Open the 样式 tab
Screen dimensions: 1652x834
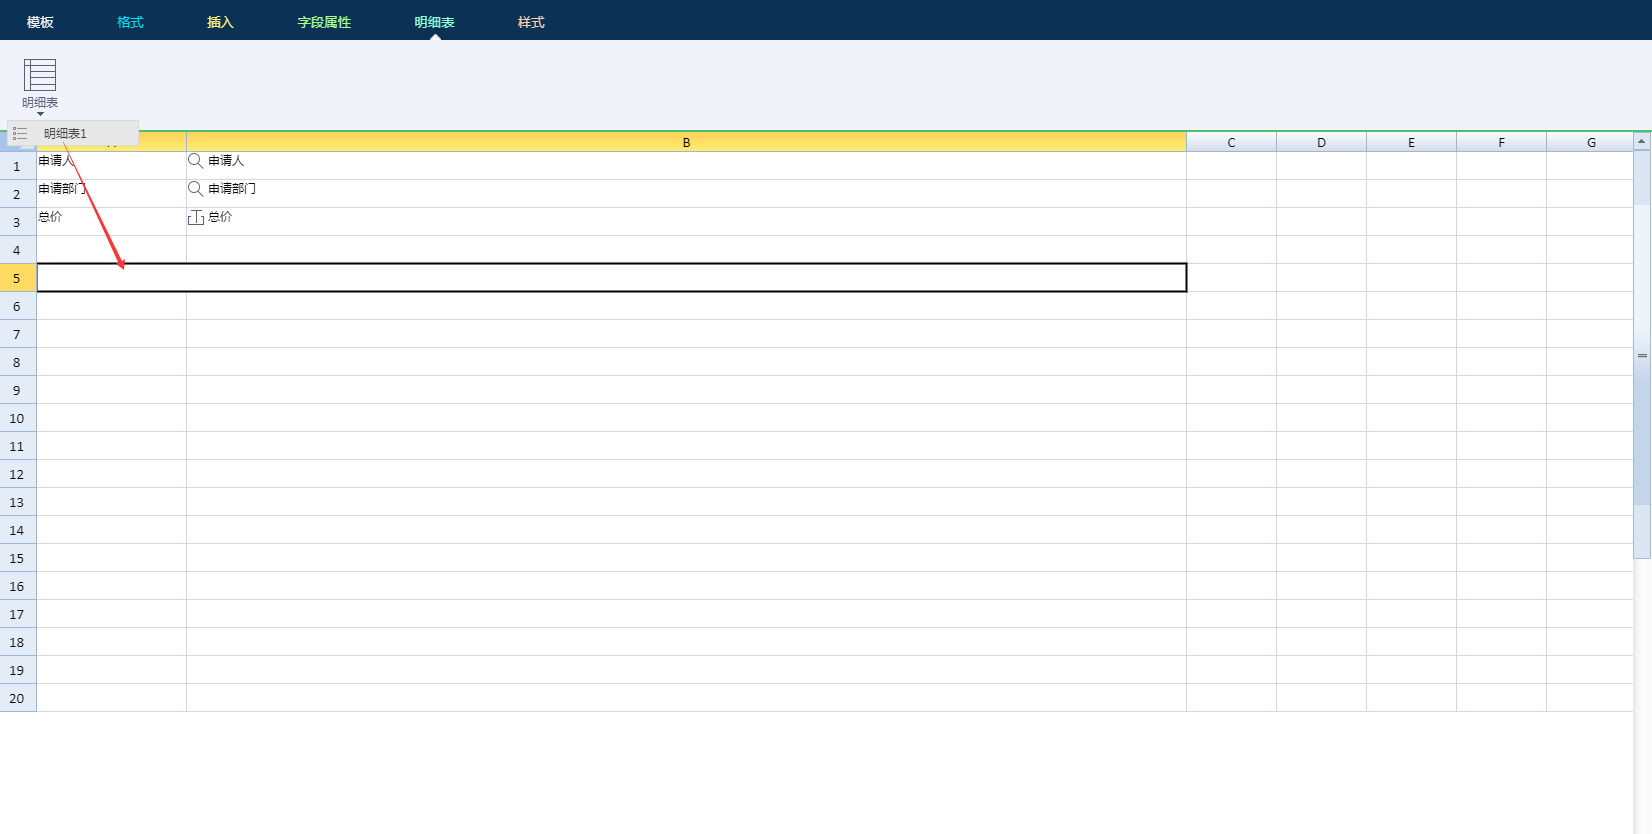pyautogui.click(x=531, y=22)
